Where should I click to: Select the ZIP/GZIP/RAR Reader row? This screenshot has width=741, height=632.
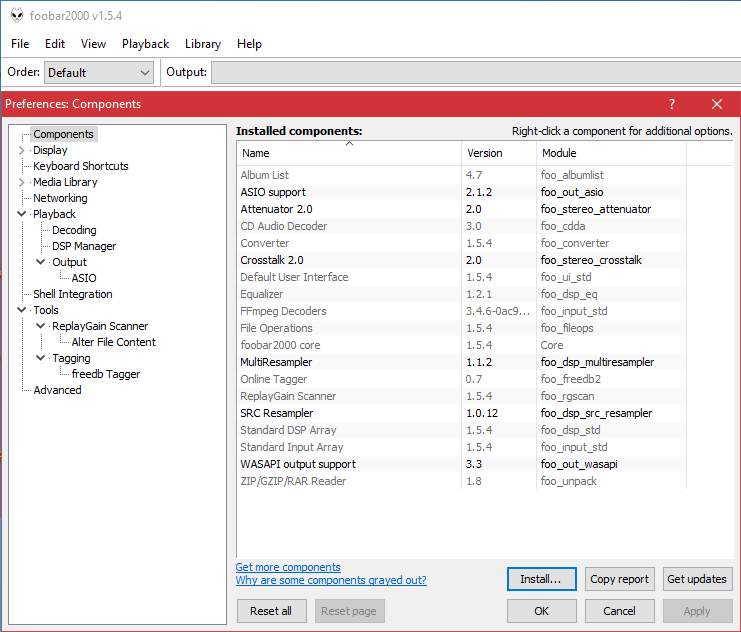coord(462,481)
